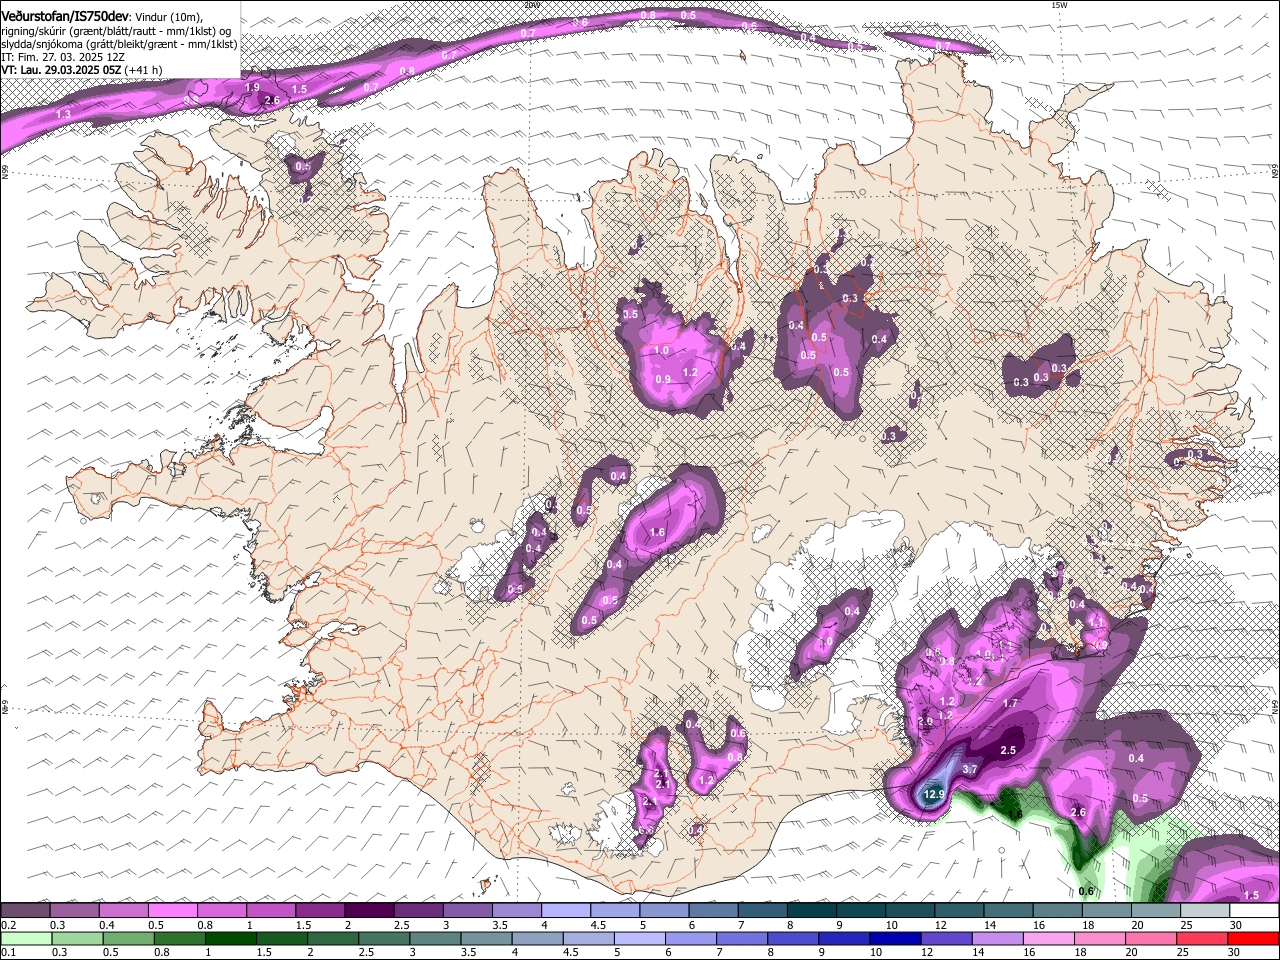Pick the top-row legend swatch between 14 and 16
Screen dimensions: 1280x960
tap(1009, 911)
